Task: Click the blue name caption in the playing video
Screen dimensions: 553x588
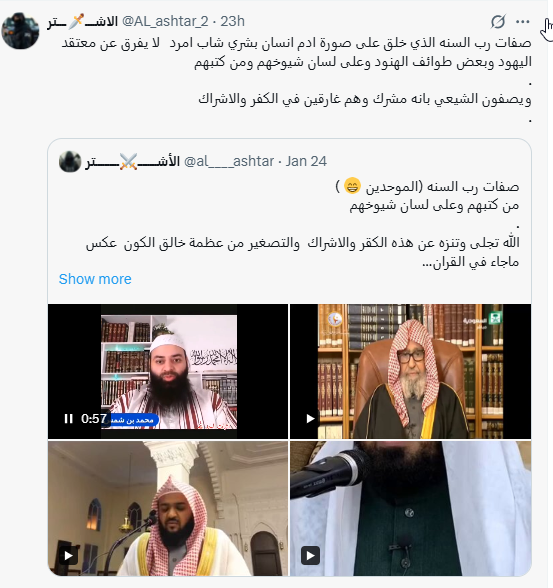Action: click(131, 420)
